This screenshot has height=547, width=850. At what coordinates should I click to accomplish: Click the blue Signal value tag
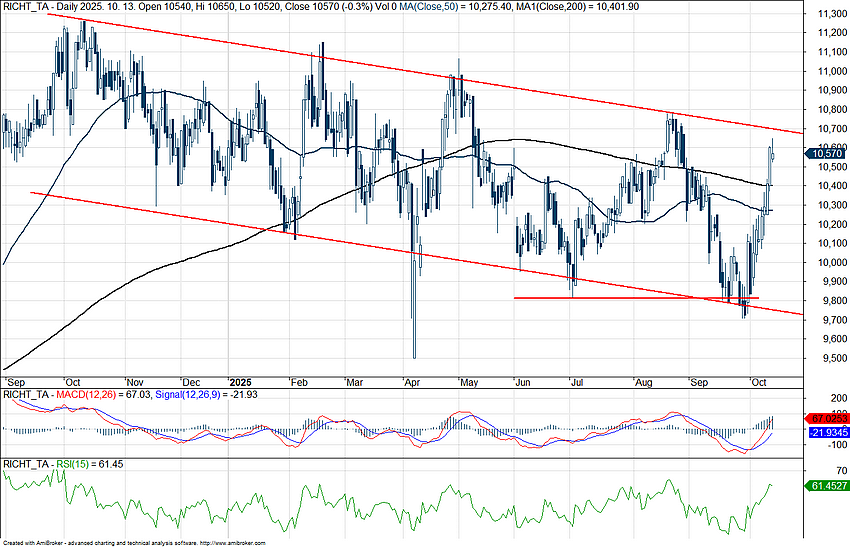pos(825,431)
